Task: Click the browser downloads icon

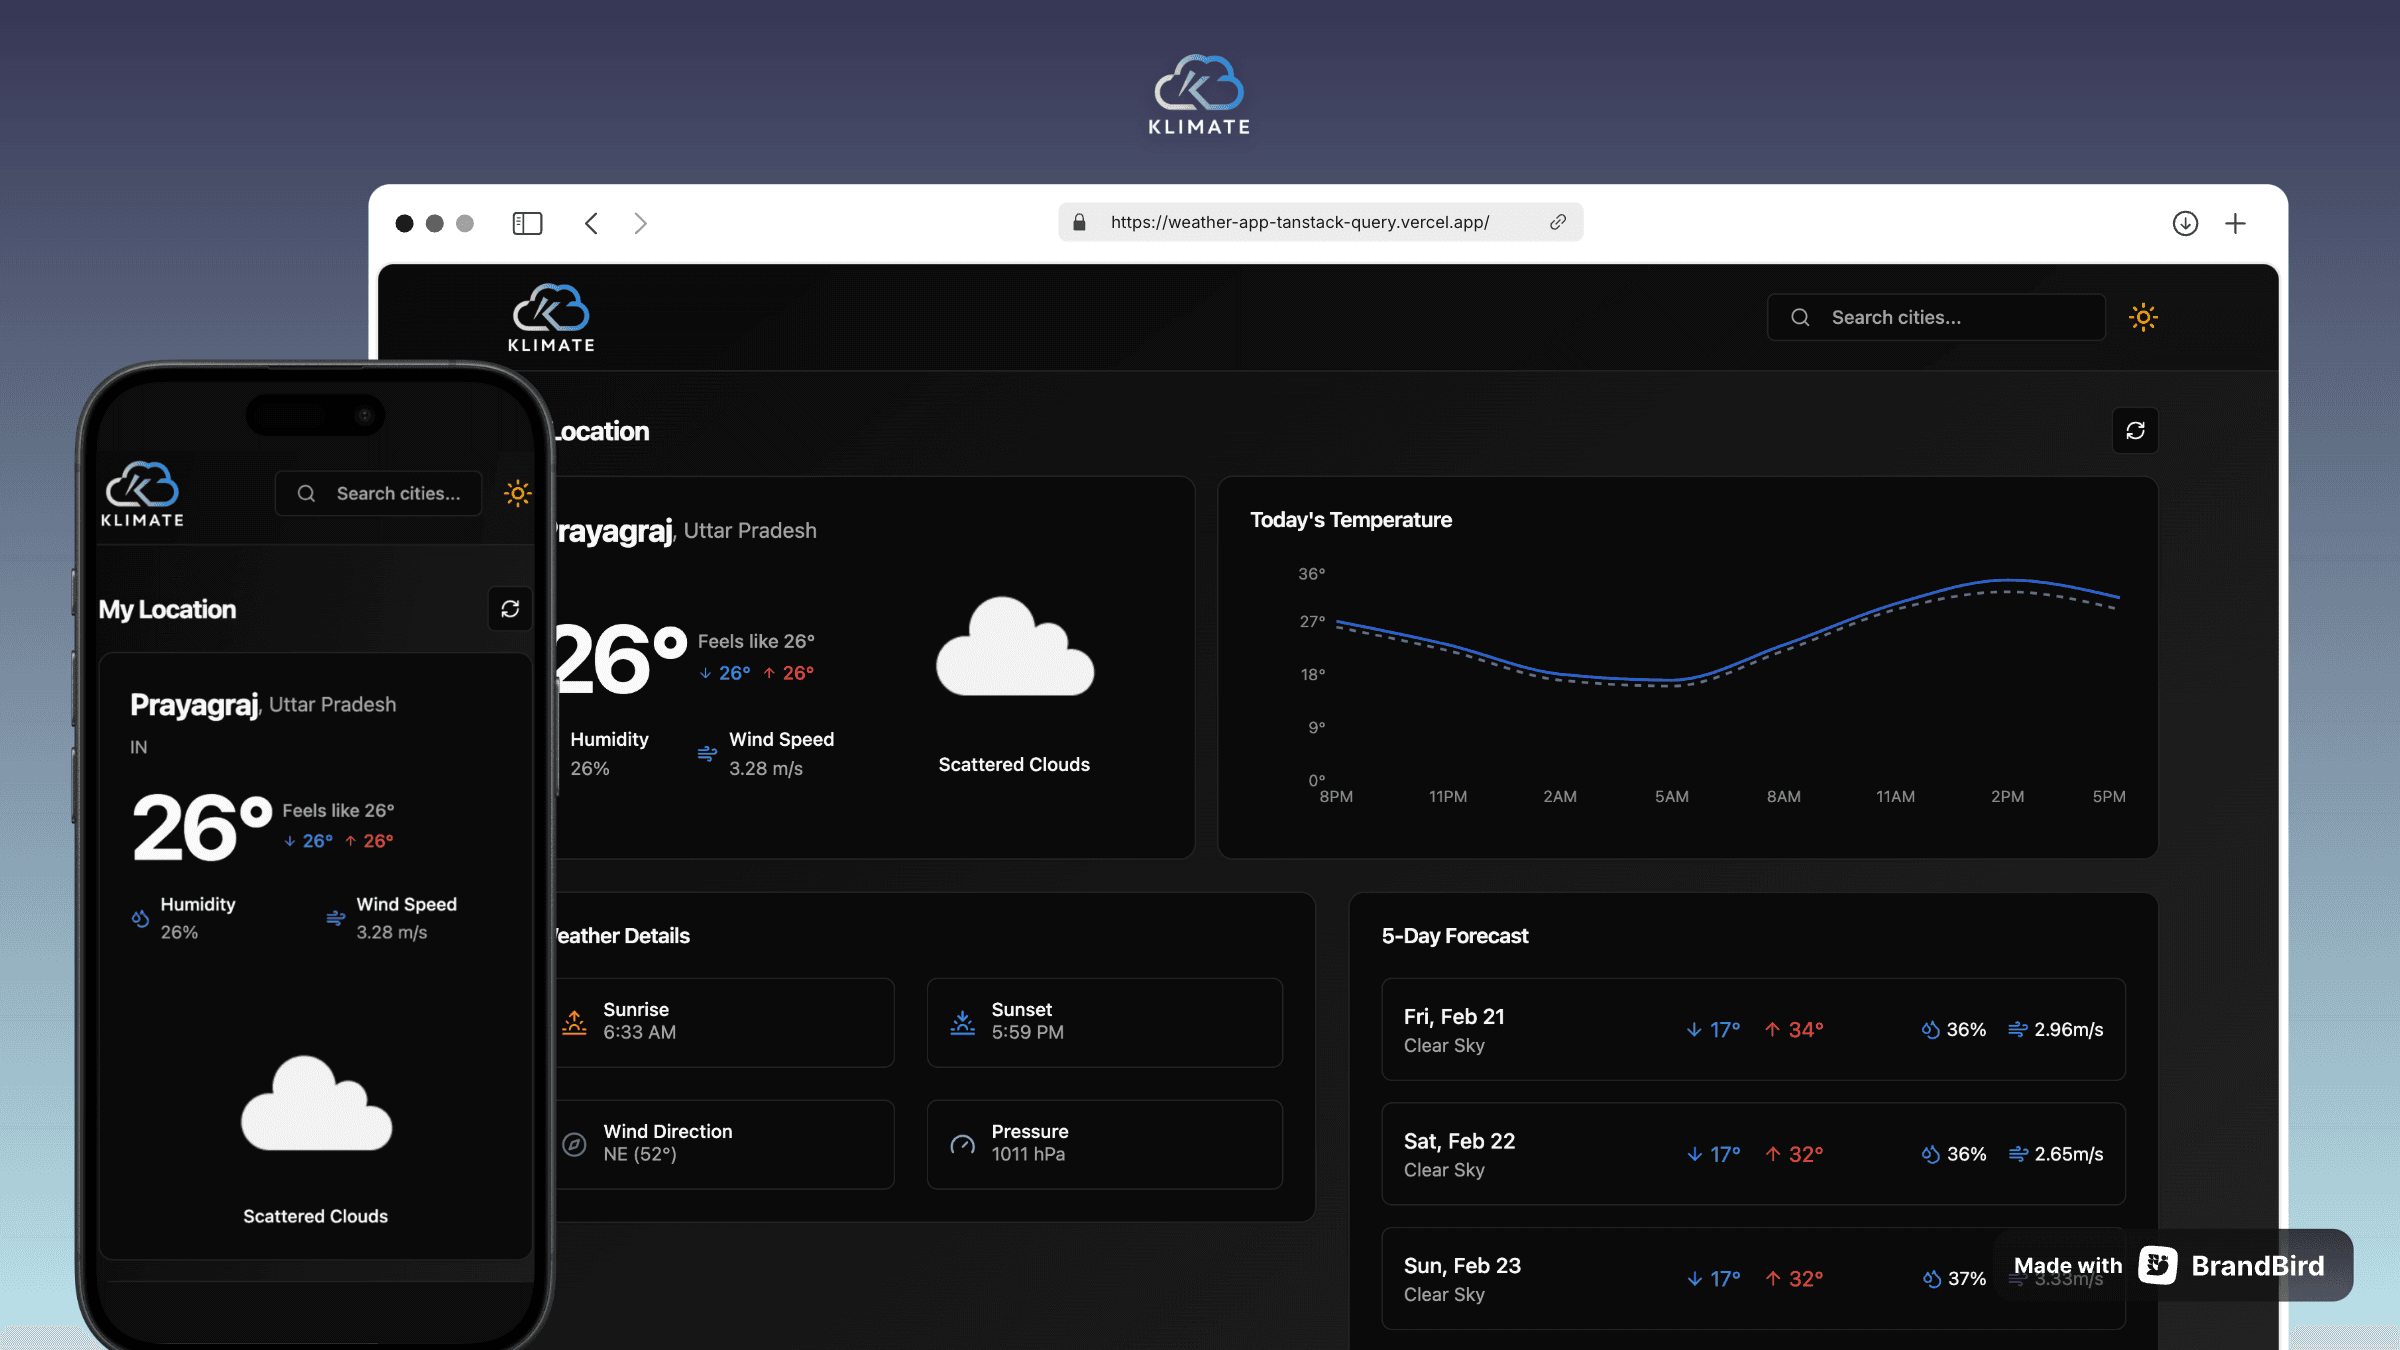Action: coord(2185,223)
